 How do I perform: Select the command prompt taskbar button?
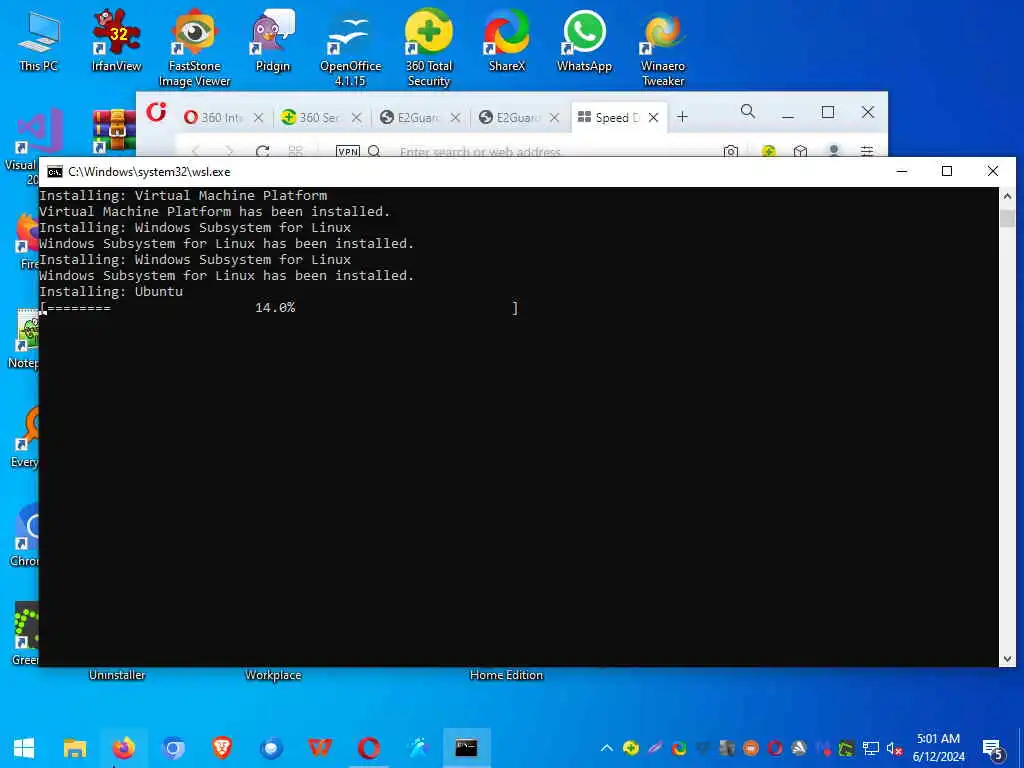tap(466, 748)
